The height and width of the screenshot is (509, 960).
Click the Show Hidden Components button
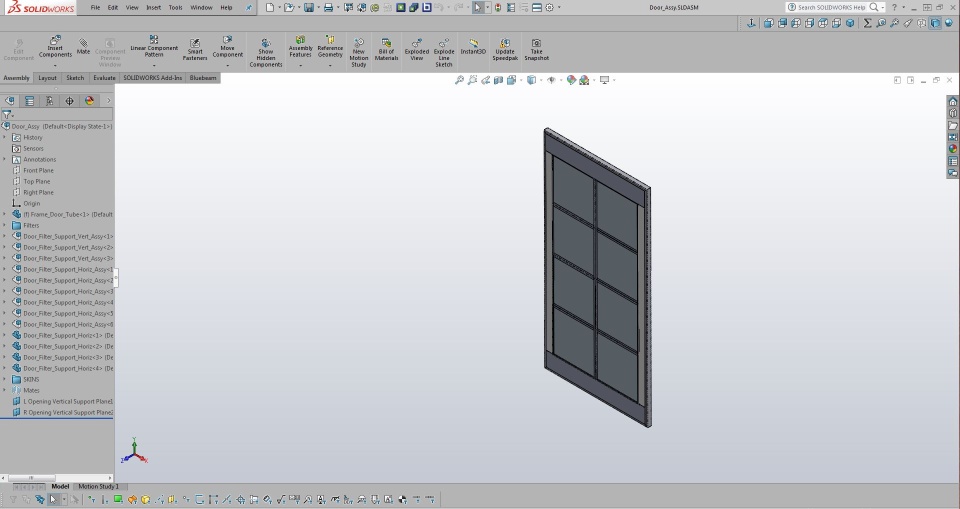point(265,52)
